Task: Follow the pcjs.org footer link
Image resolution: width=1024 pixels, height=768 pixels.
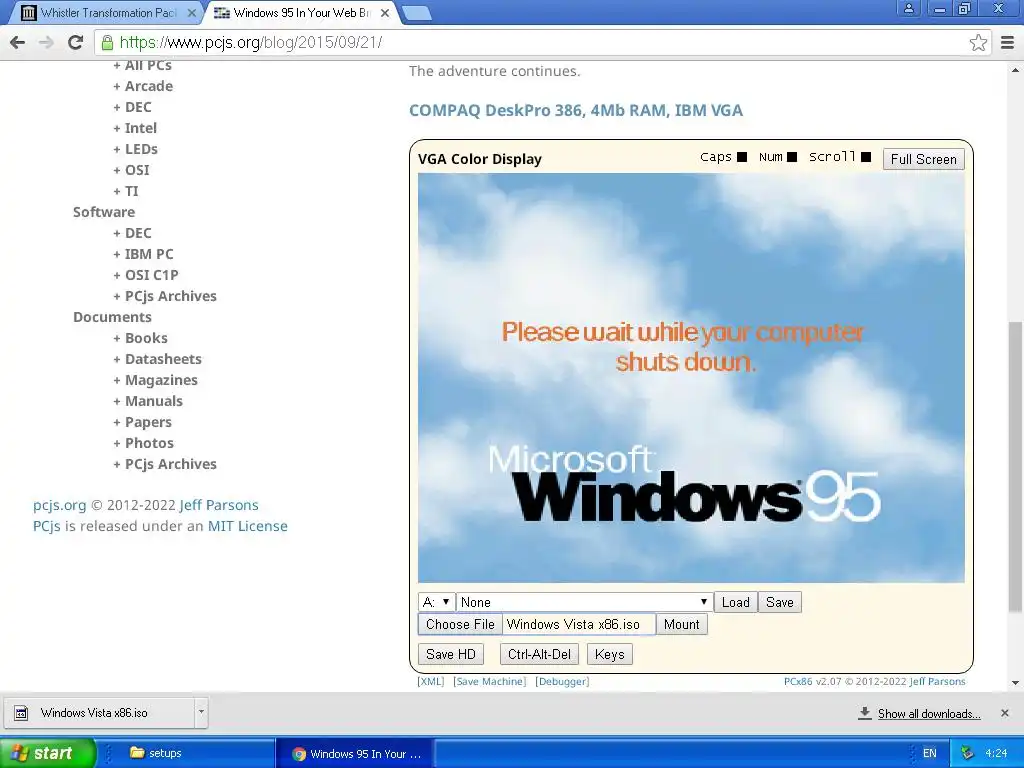Action: tap(59, 505)
